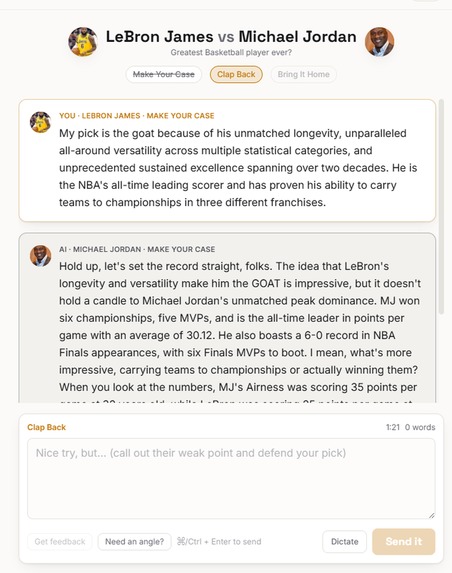Focus the Clap Back text input

(231, 478)
